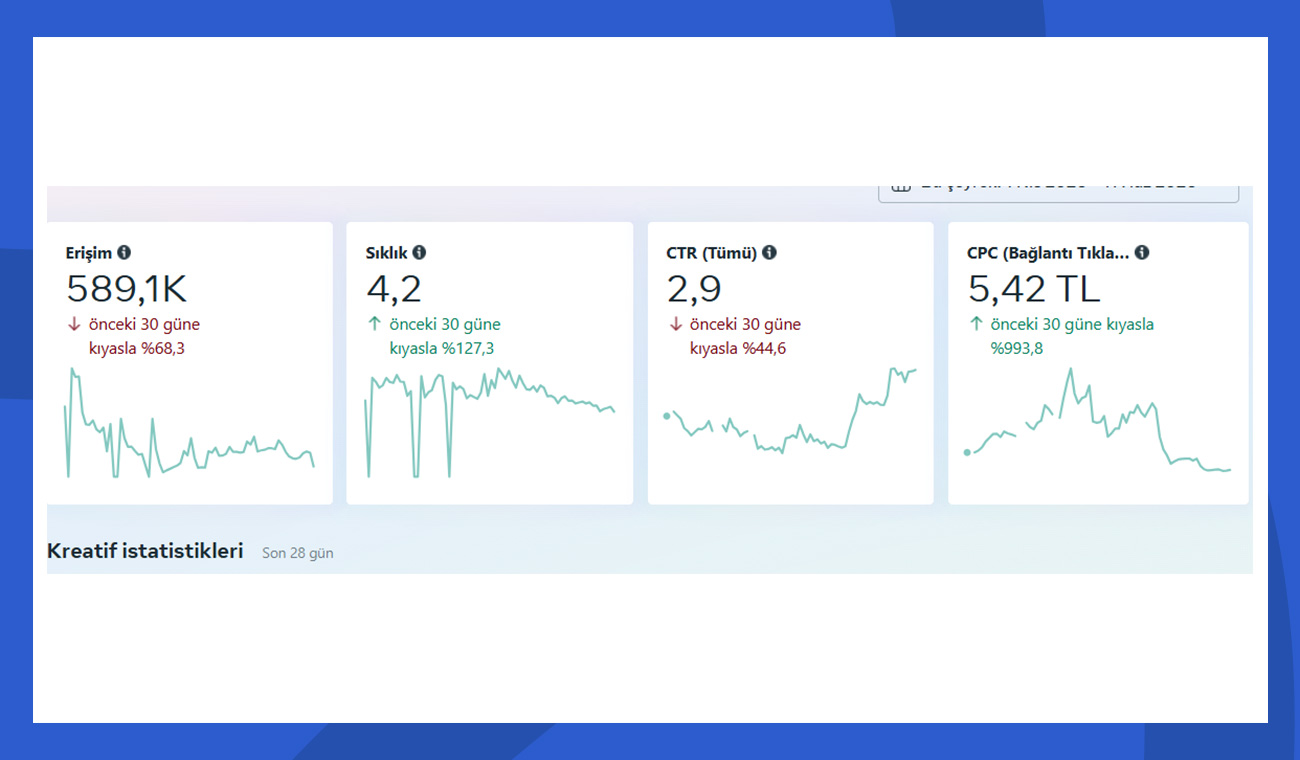Show info for CPC (Bağlantı Tıkla...)

[x=1142, y=253]
